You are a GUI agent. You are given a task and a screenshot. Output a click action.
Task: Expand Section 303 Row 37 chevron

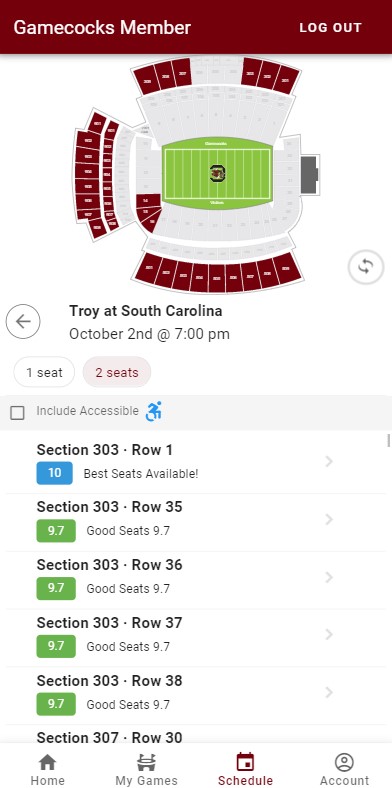(329, 635)
